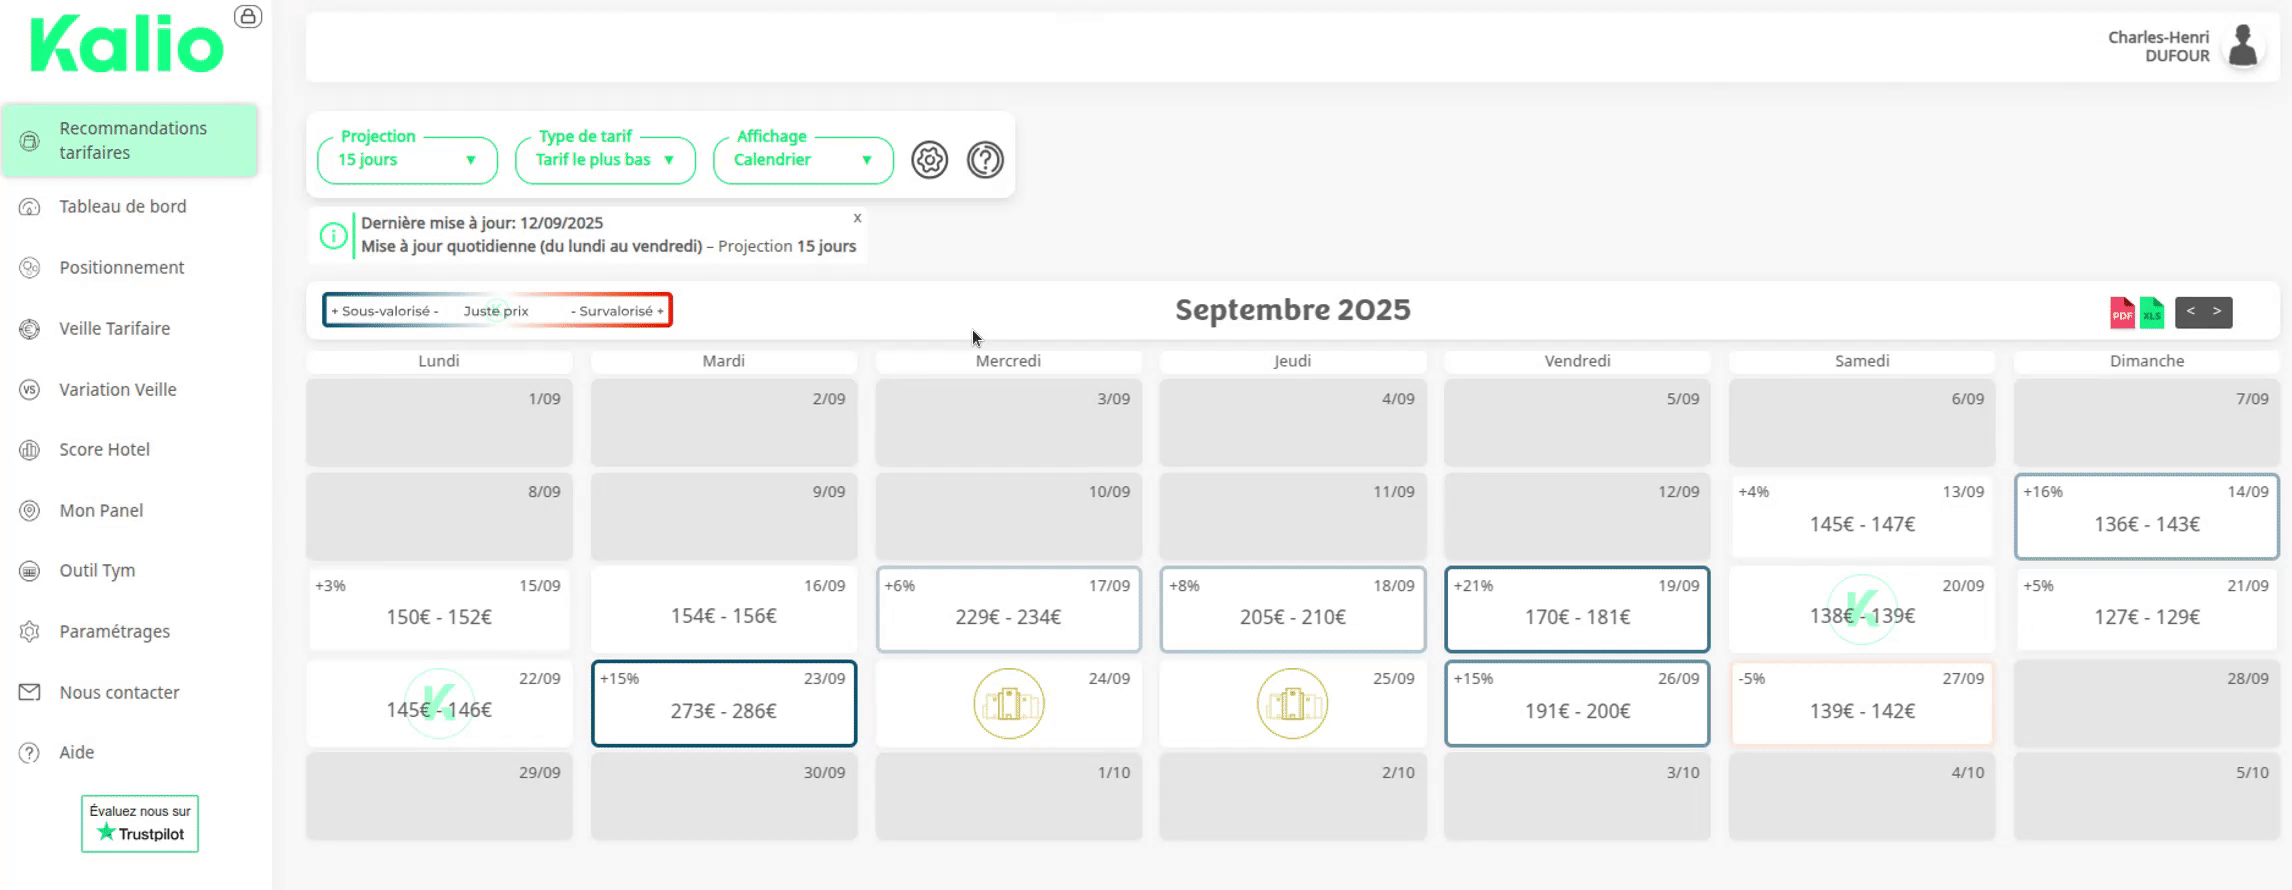Click the Nous contacter envelope icon
This screenshot has height=890, width=2292.
pos(30,692)
